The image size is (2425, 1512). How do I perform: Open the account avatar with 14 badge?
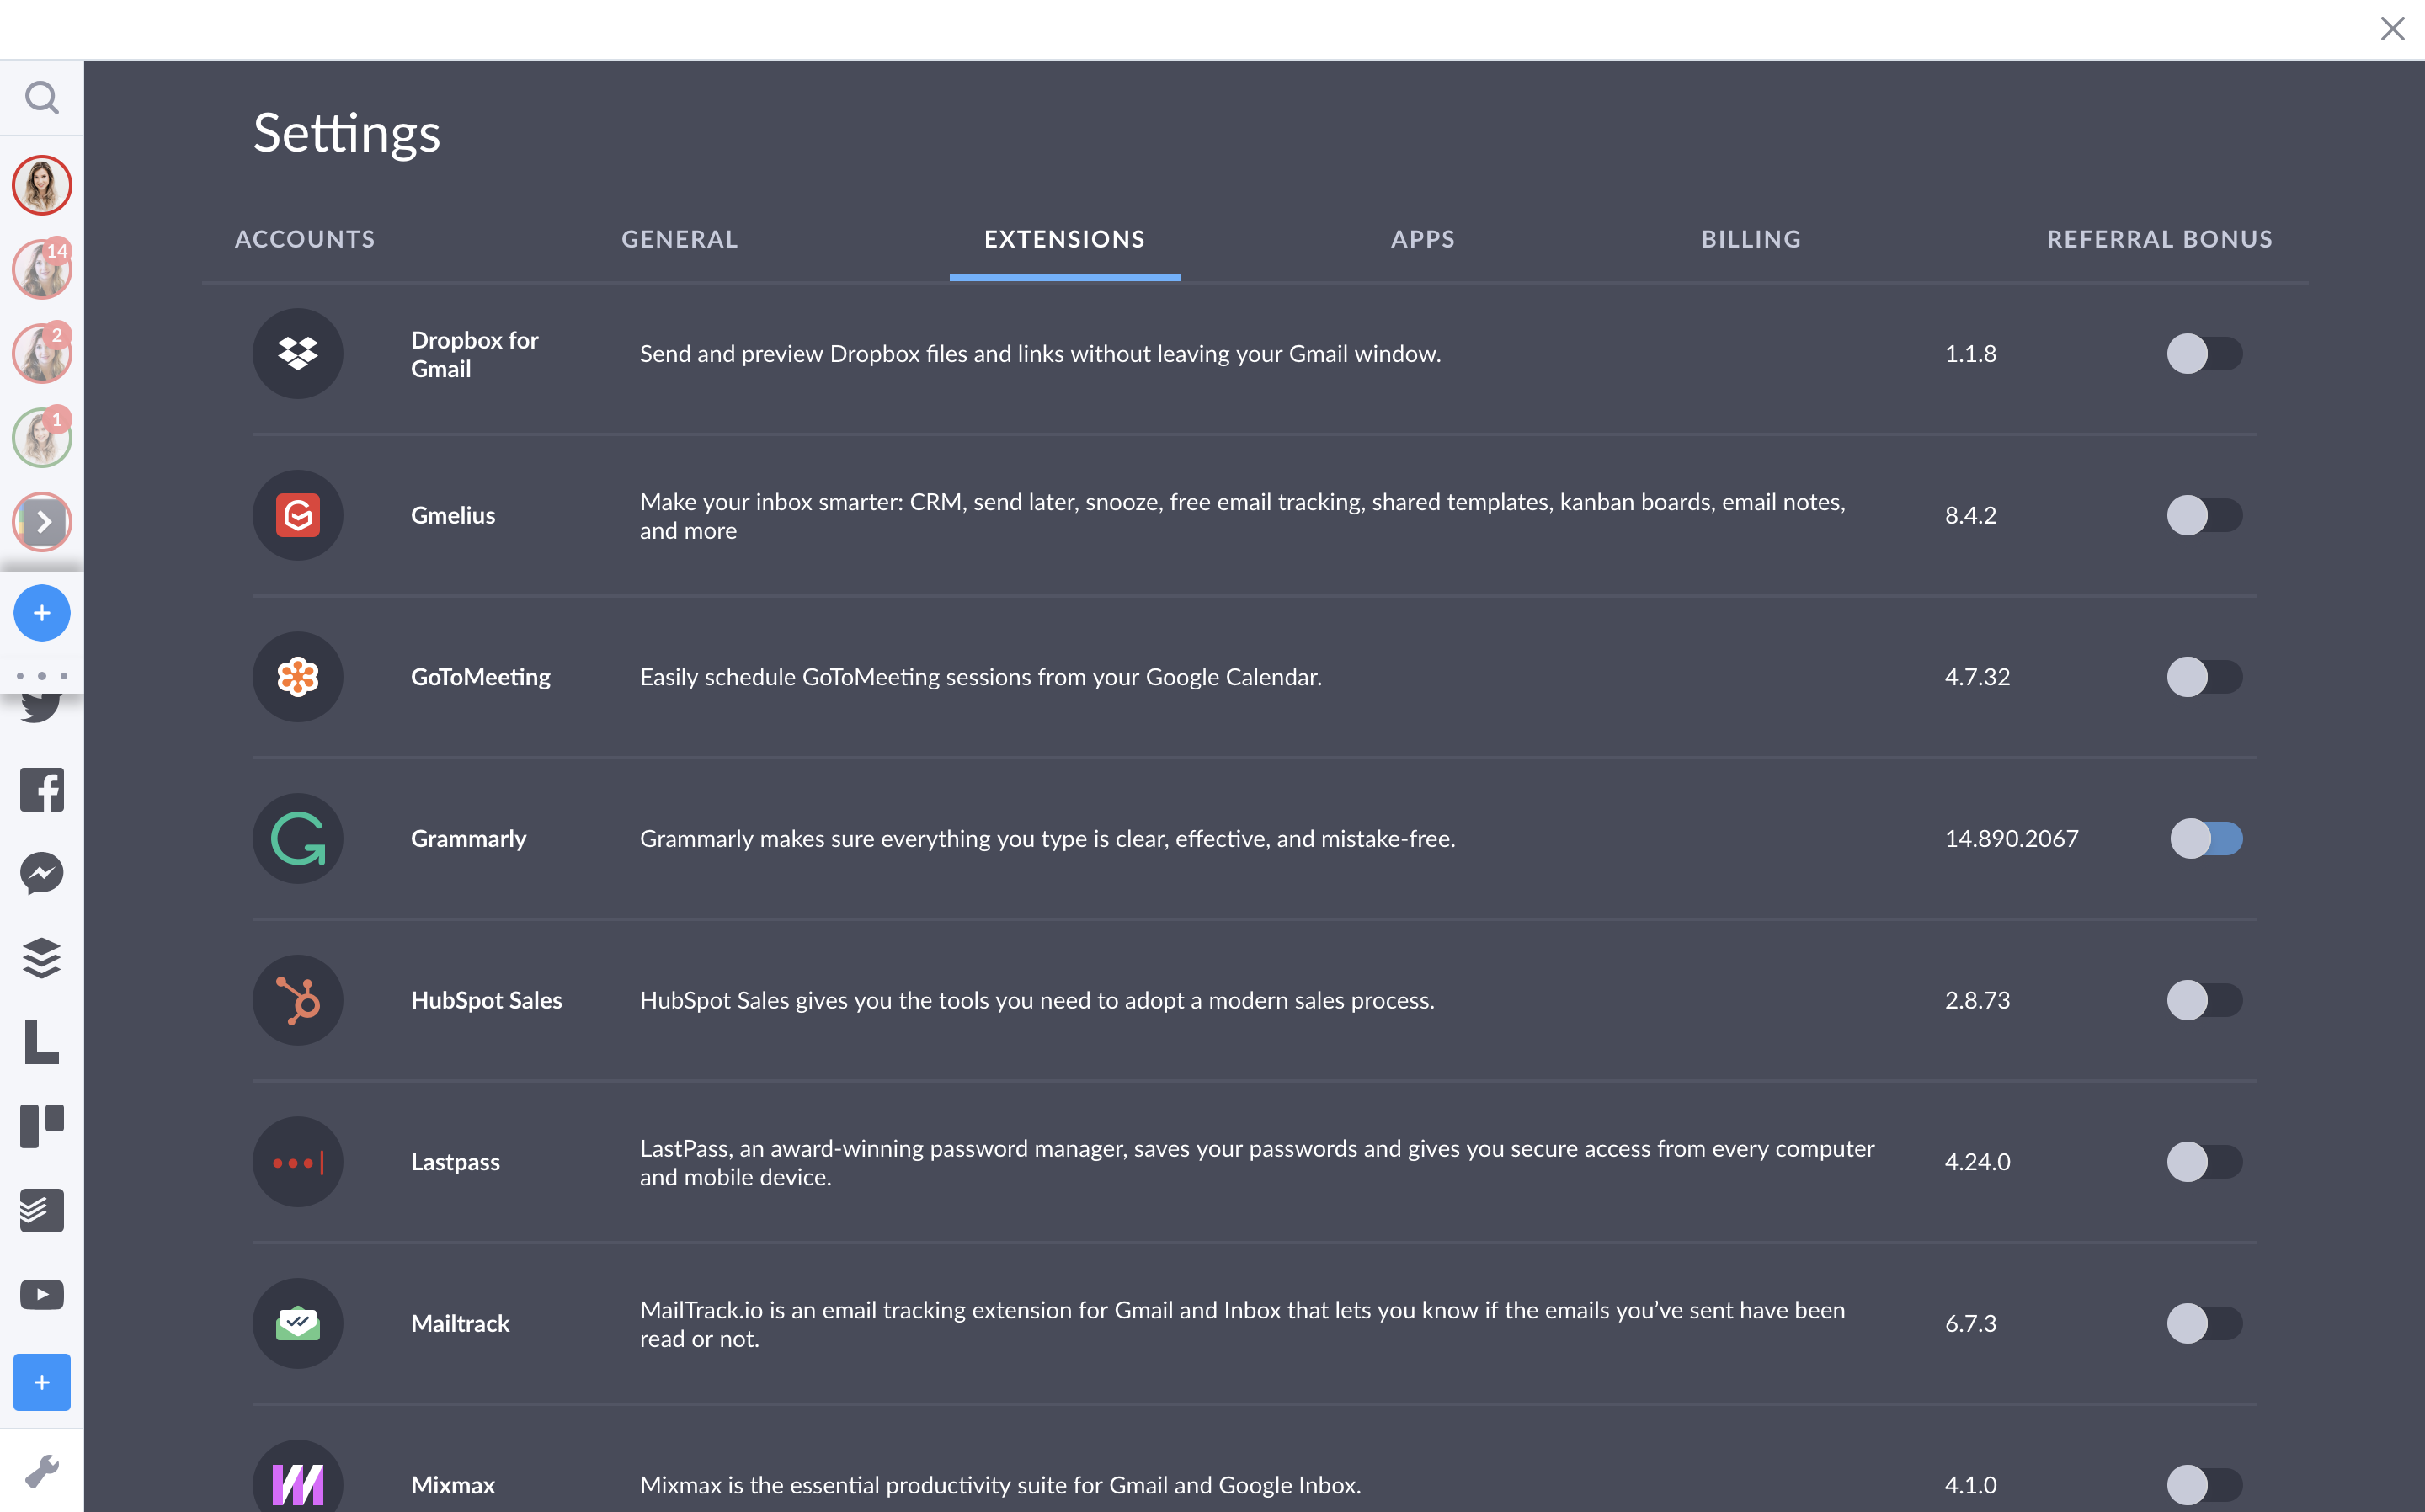41,269
